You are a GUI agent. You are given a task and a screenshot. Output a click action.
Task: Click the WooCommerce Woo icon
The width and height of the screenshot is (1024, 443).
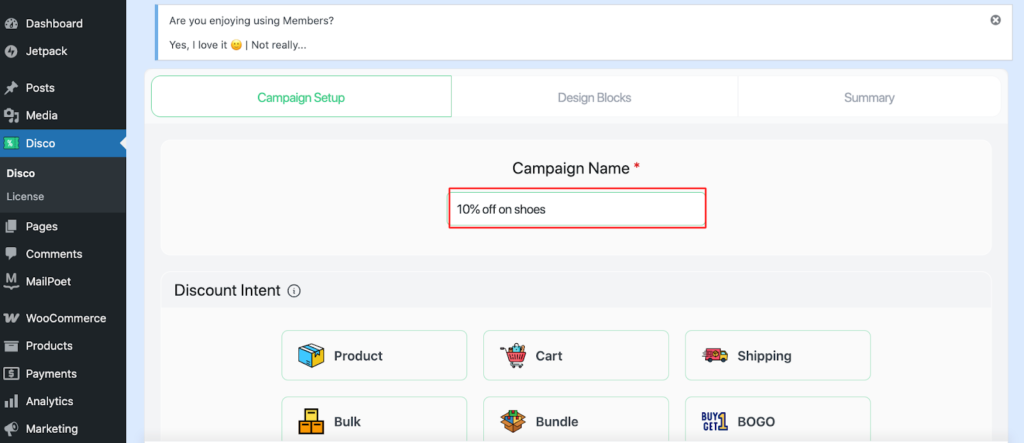[x=11, y=318]
